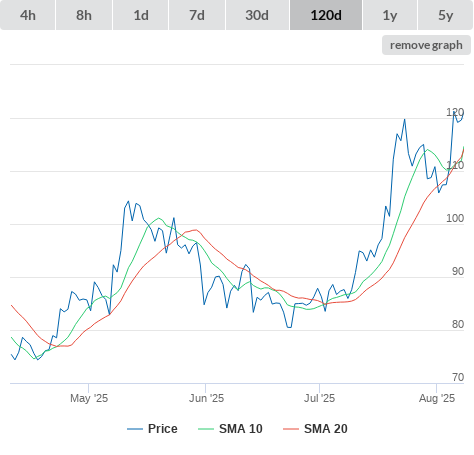474x455 pixels.
Task: Toggle the Price series in legend
Action: point(152,429)
